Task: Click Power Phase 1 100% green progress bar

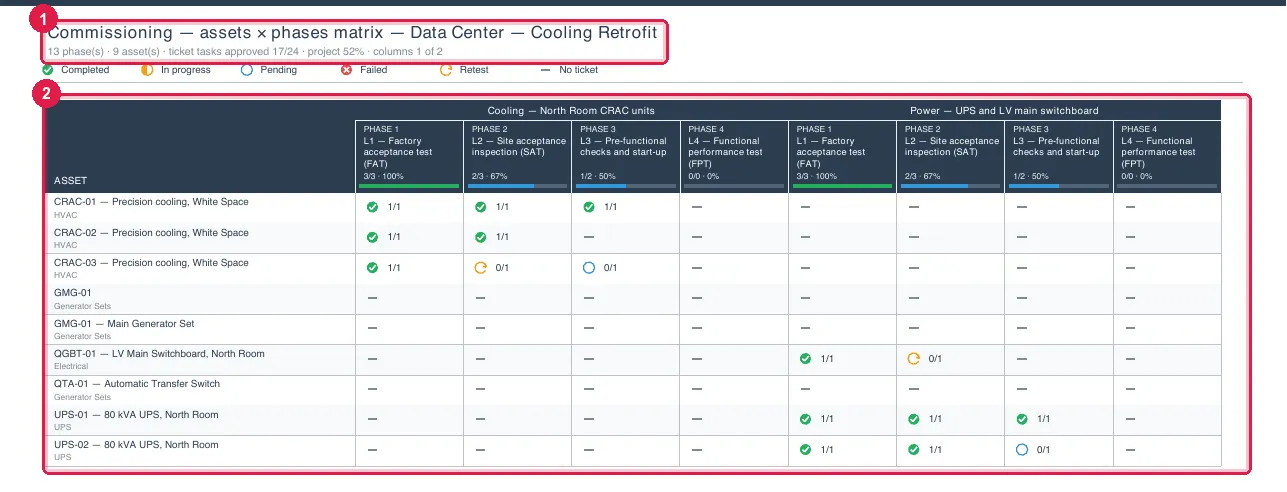Action: (x=842, y=186)
